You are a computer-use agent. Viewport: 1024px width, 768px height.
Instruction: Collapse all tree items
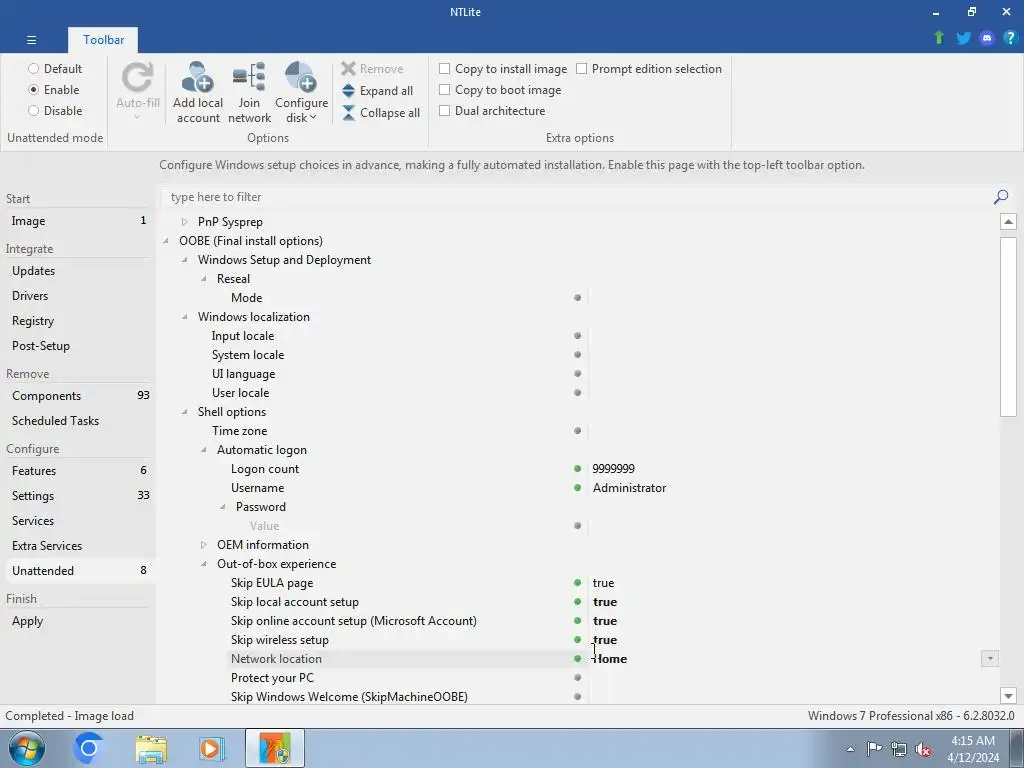[x=381, y=113]
